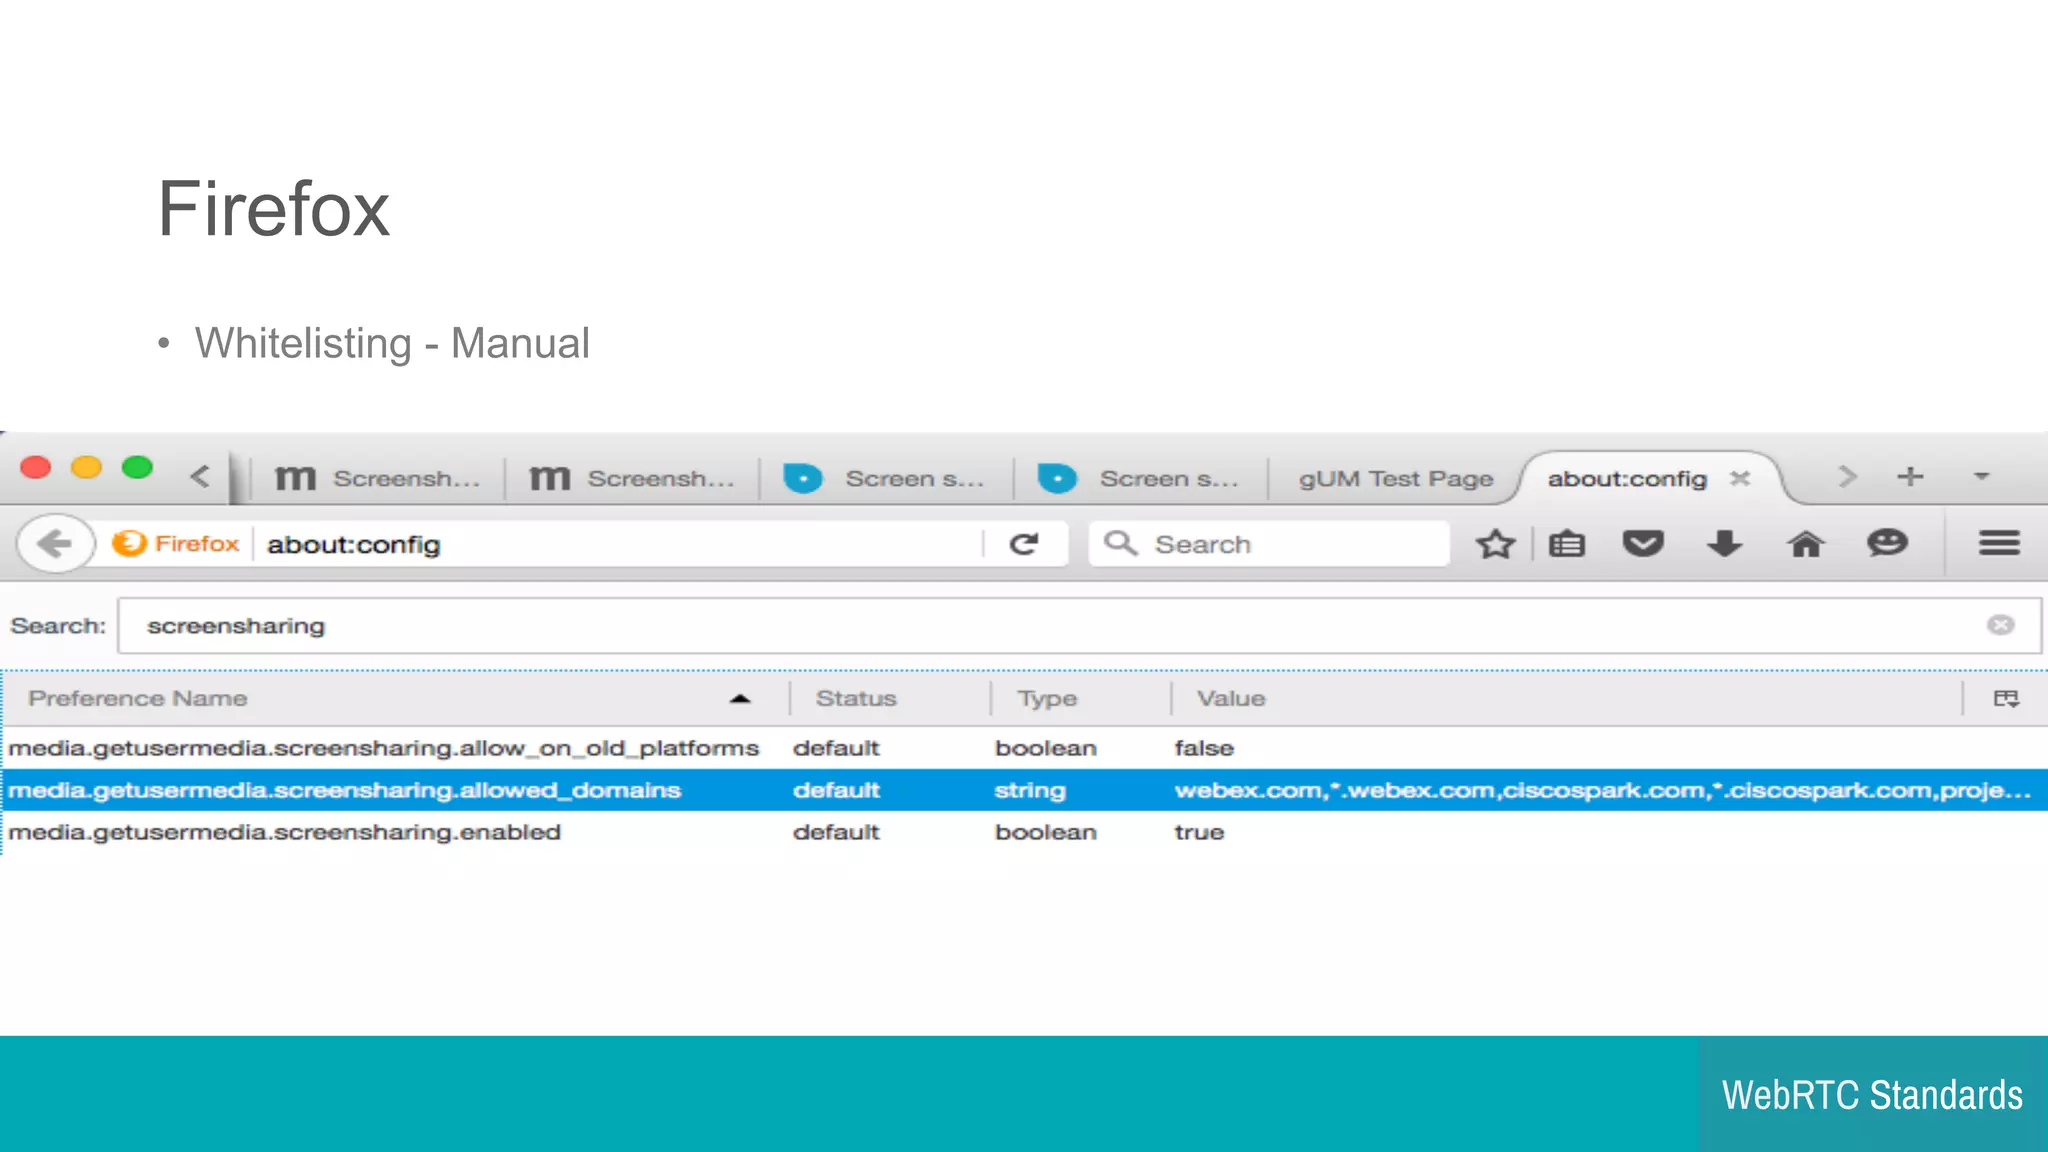Open the bookmarks list icon
2048x1152 pixels.
[1567, 544]
